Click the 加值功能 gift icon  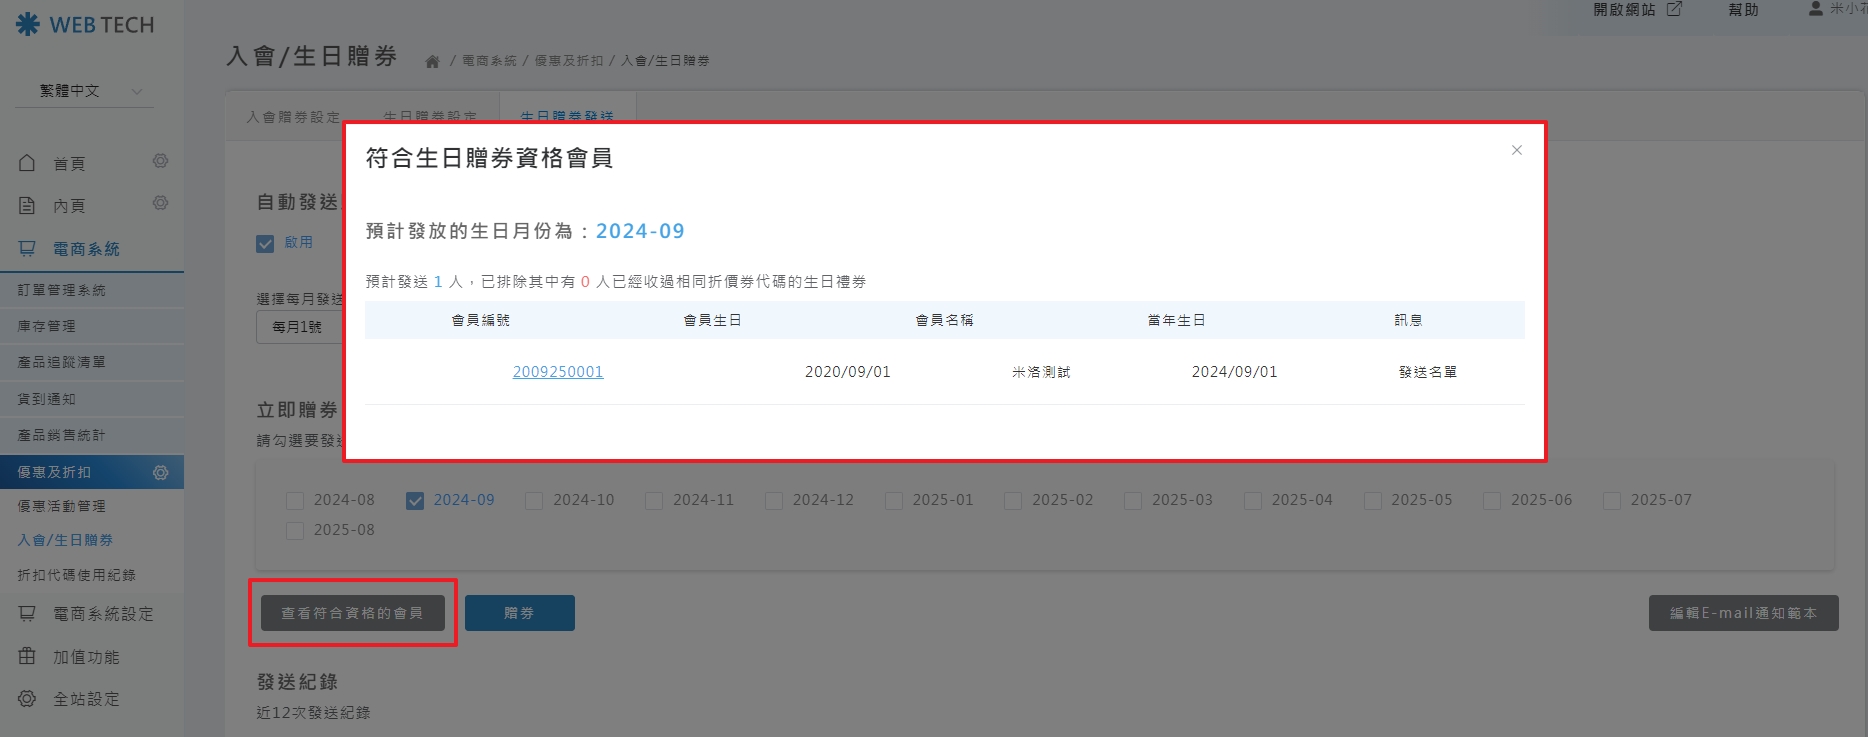click(x=27, y=656)
